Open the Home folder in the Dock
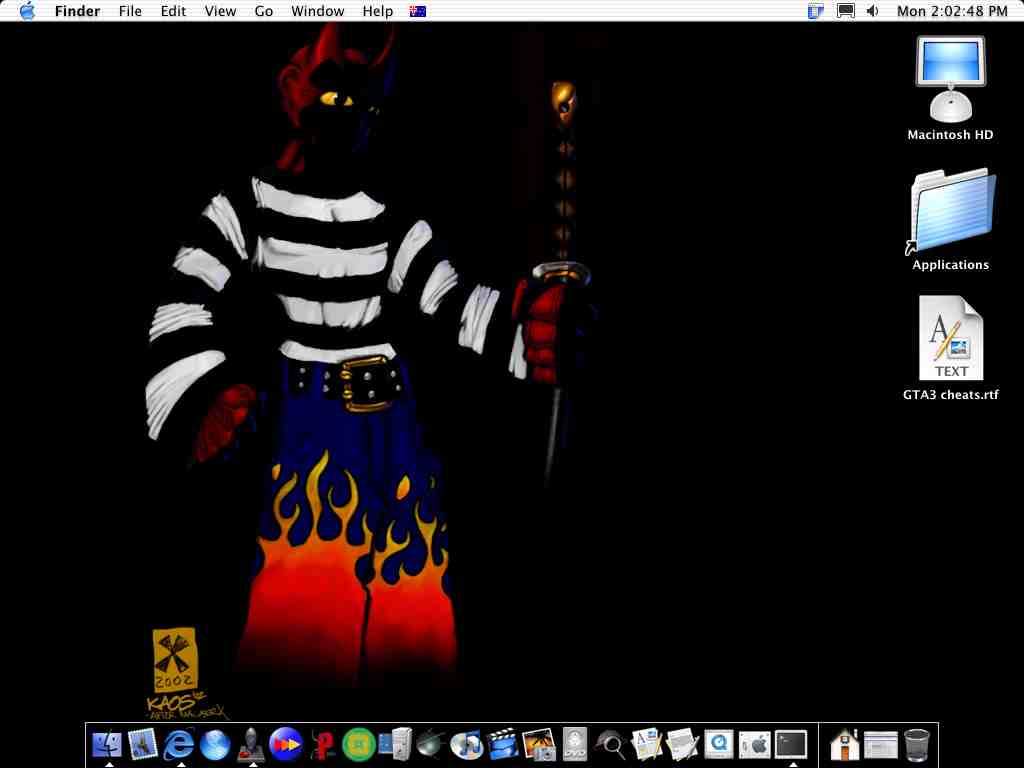 click(844, 744)
